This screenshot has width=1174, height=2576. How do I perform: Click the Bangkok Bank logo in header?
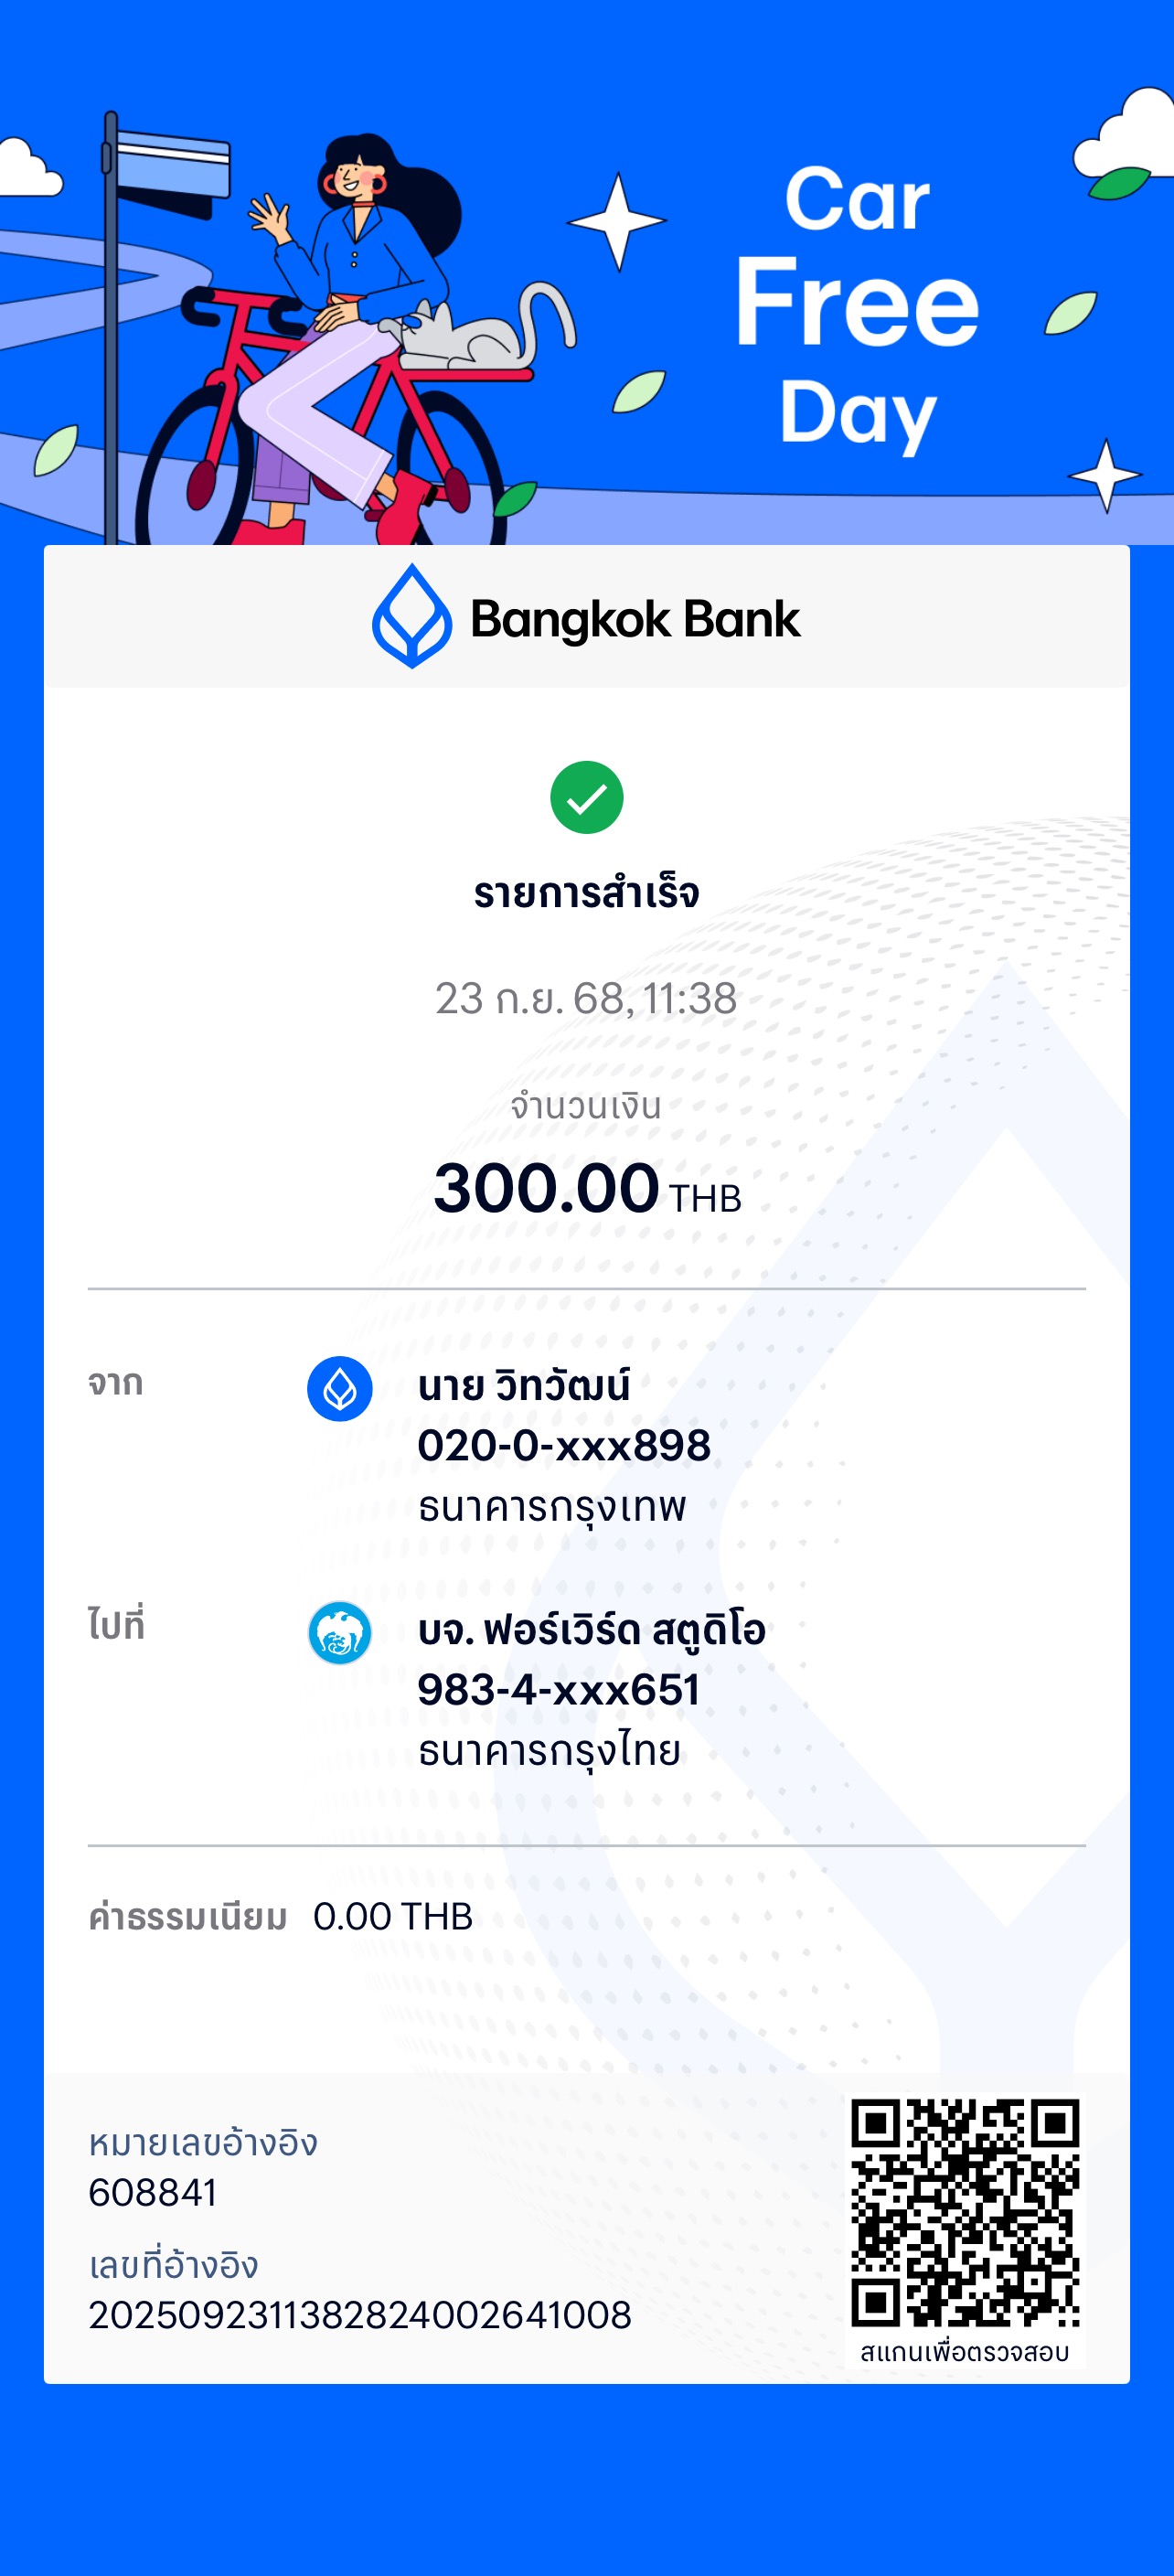(x=586, y=617)
